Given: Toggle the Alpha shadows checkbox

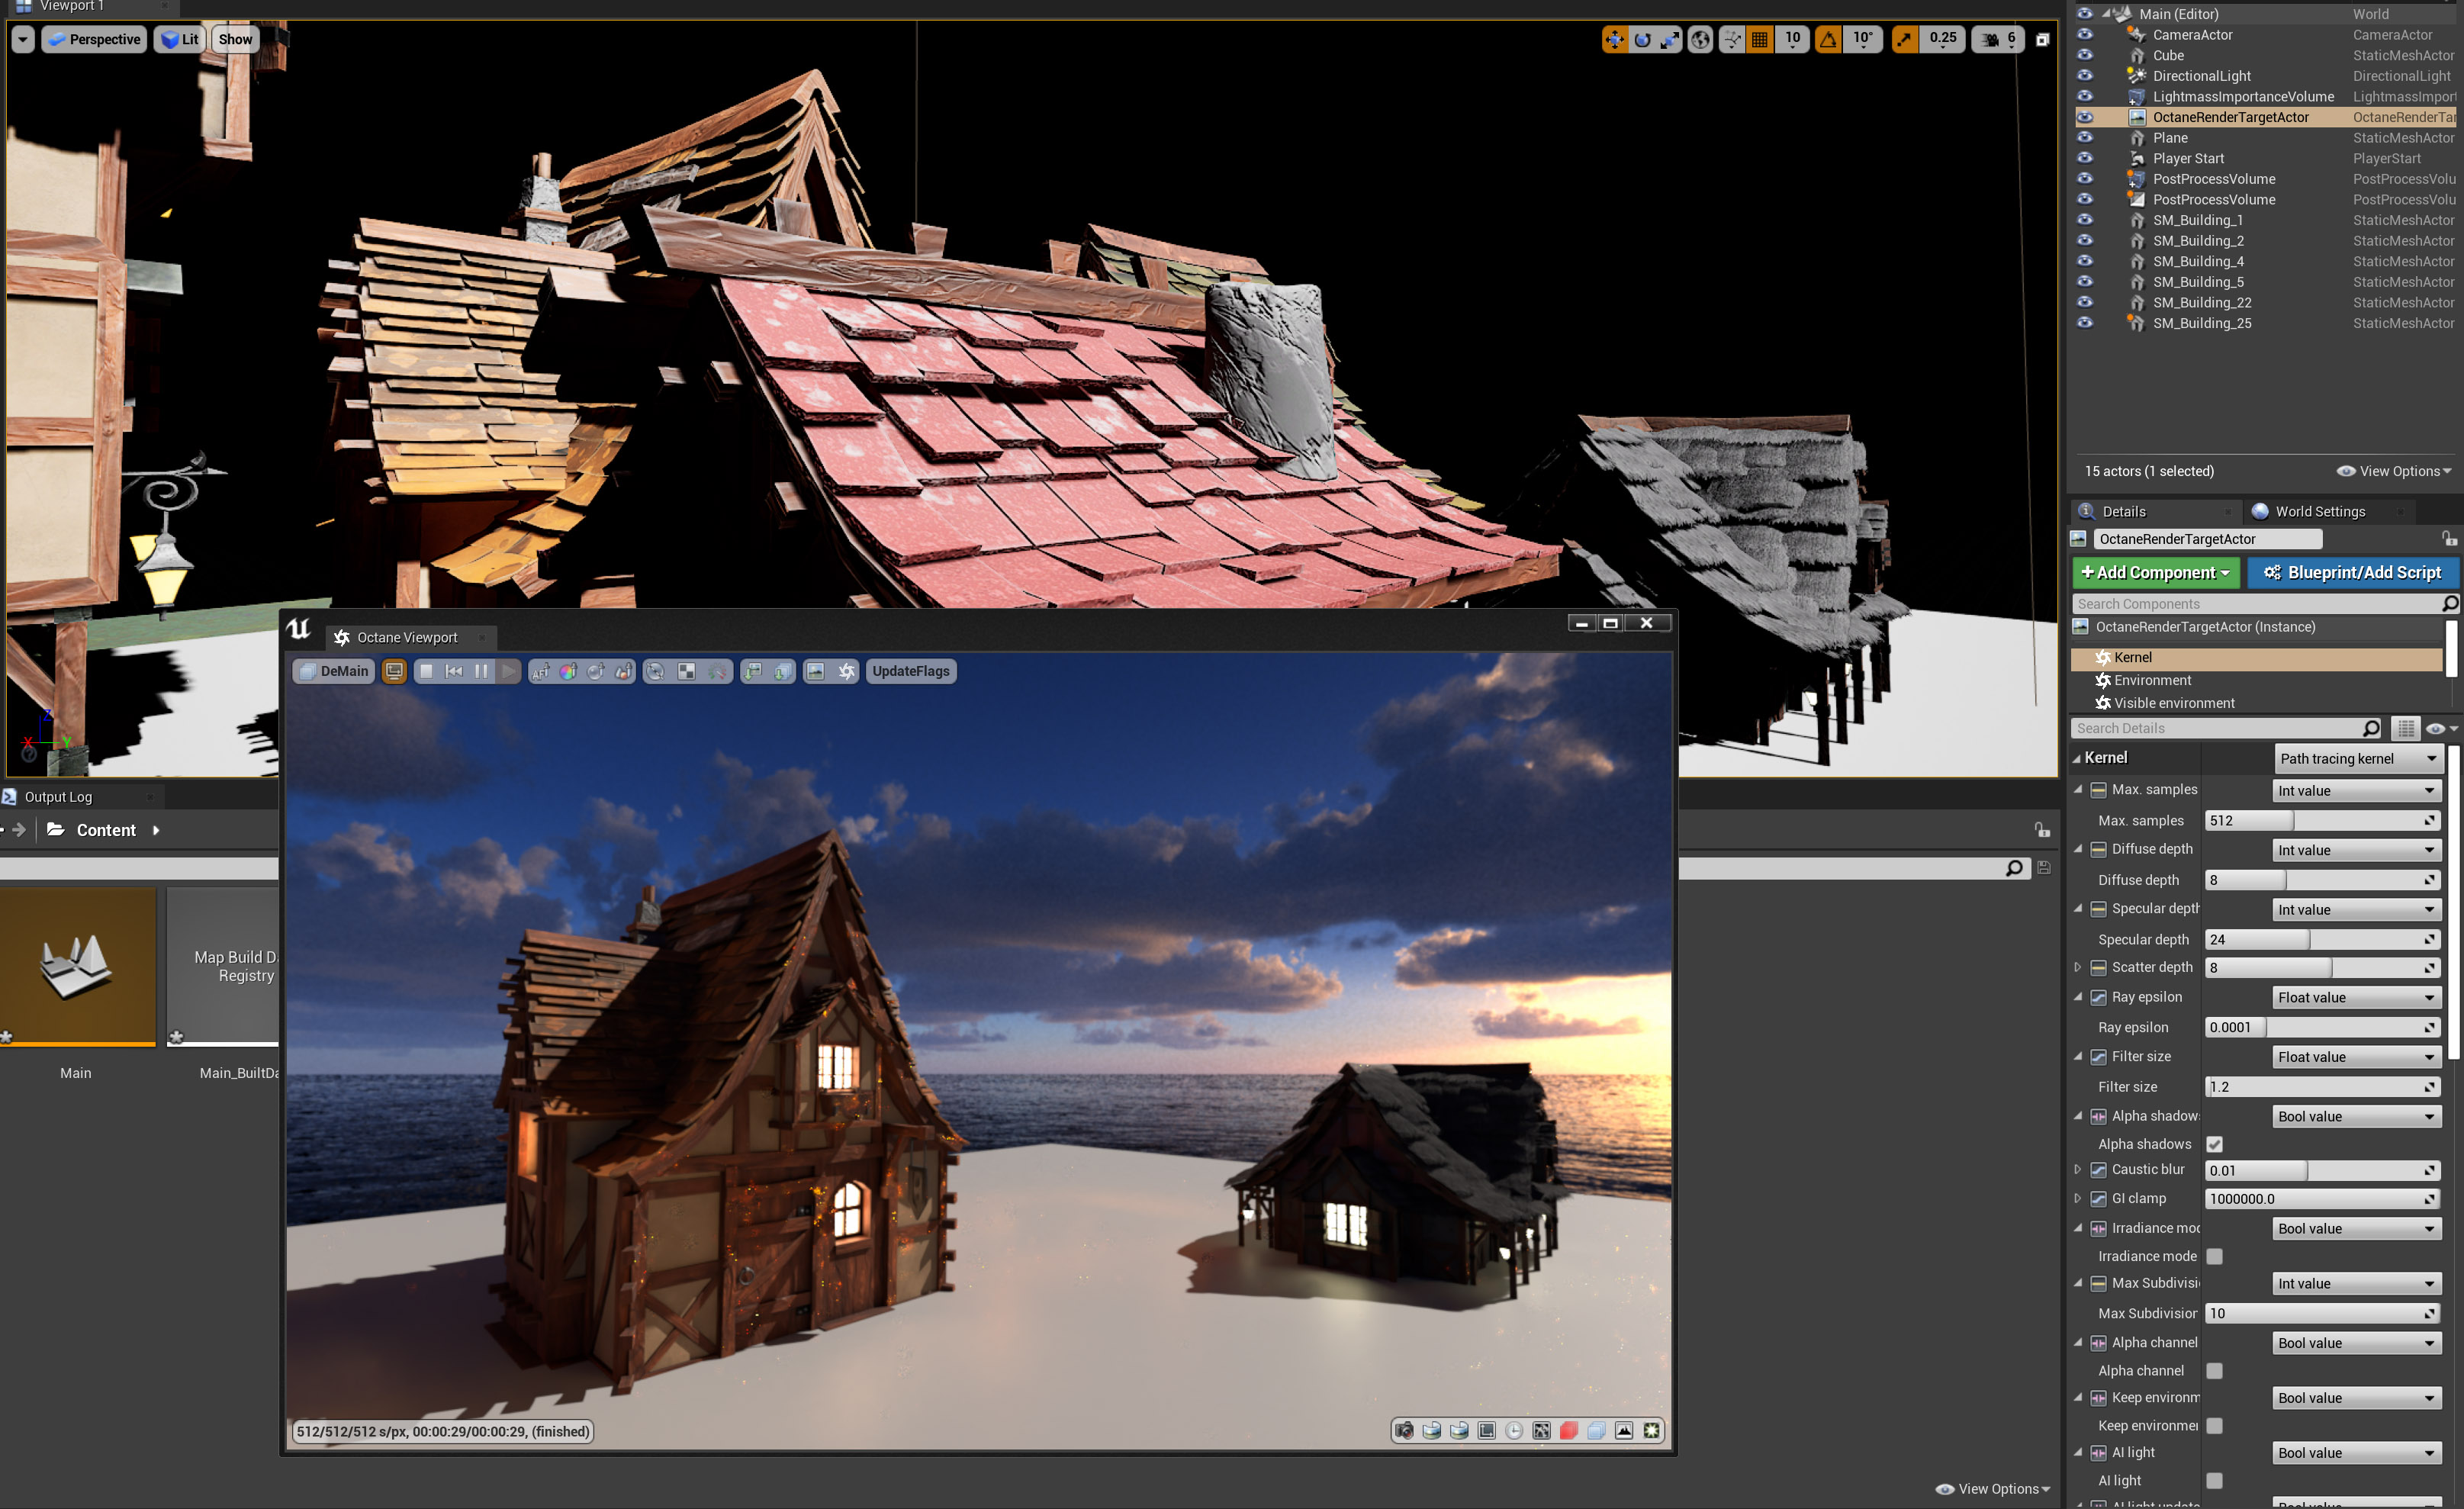Looking at the screenshot, I should 2214,1144.
